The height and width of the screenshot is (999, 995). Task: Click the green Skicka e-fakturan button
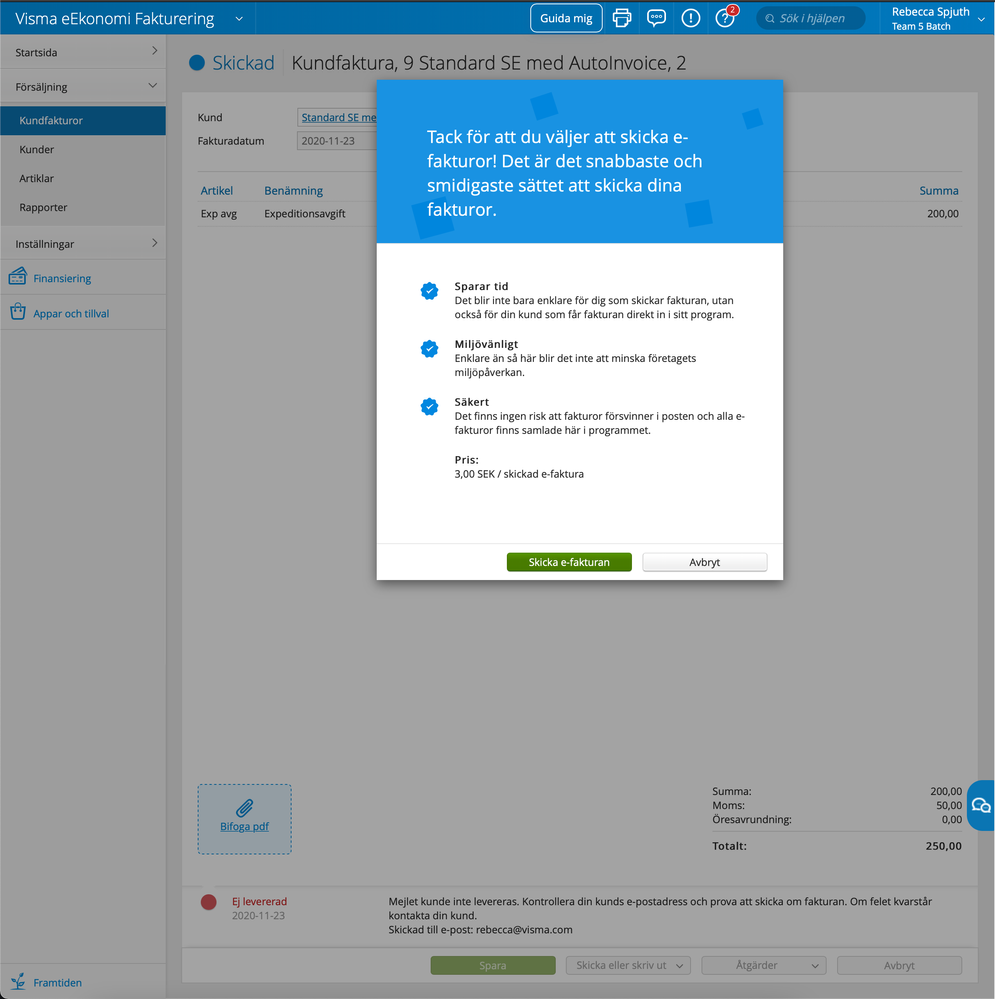(x=569, y=562)
